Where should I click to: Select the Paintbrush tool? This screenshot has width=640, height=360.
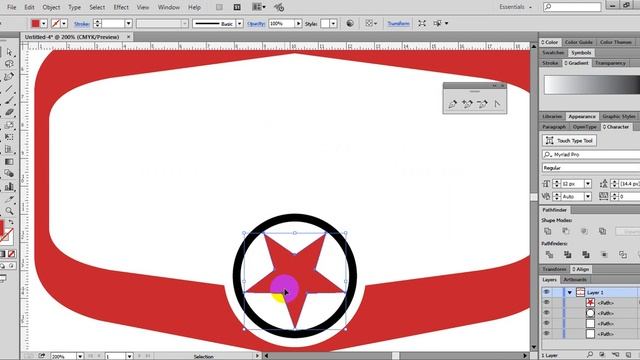(9, 100)
